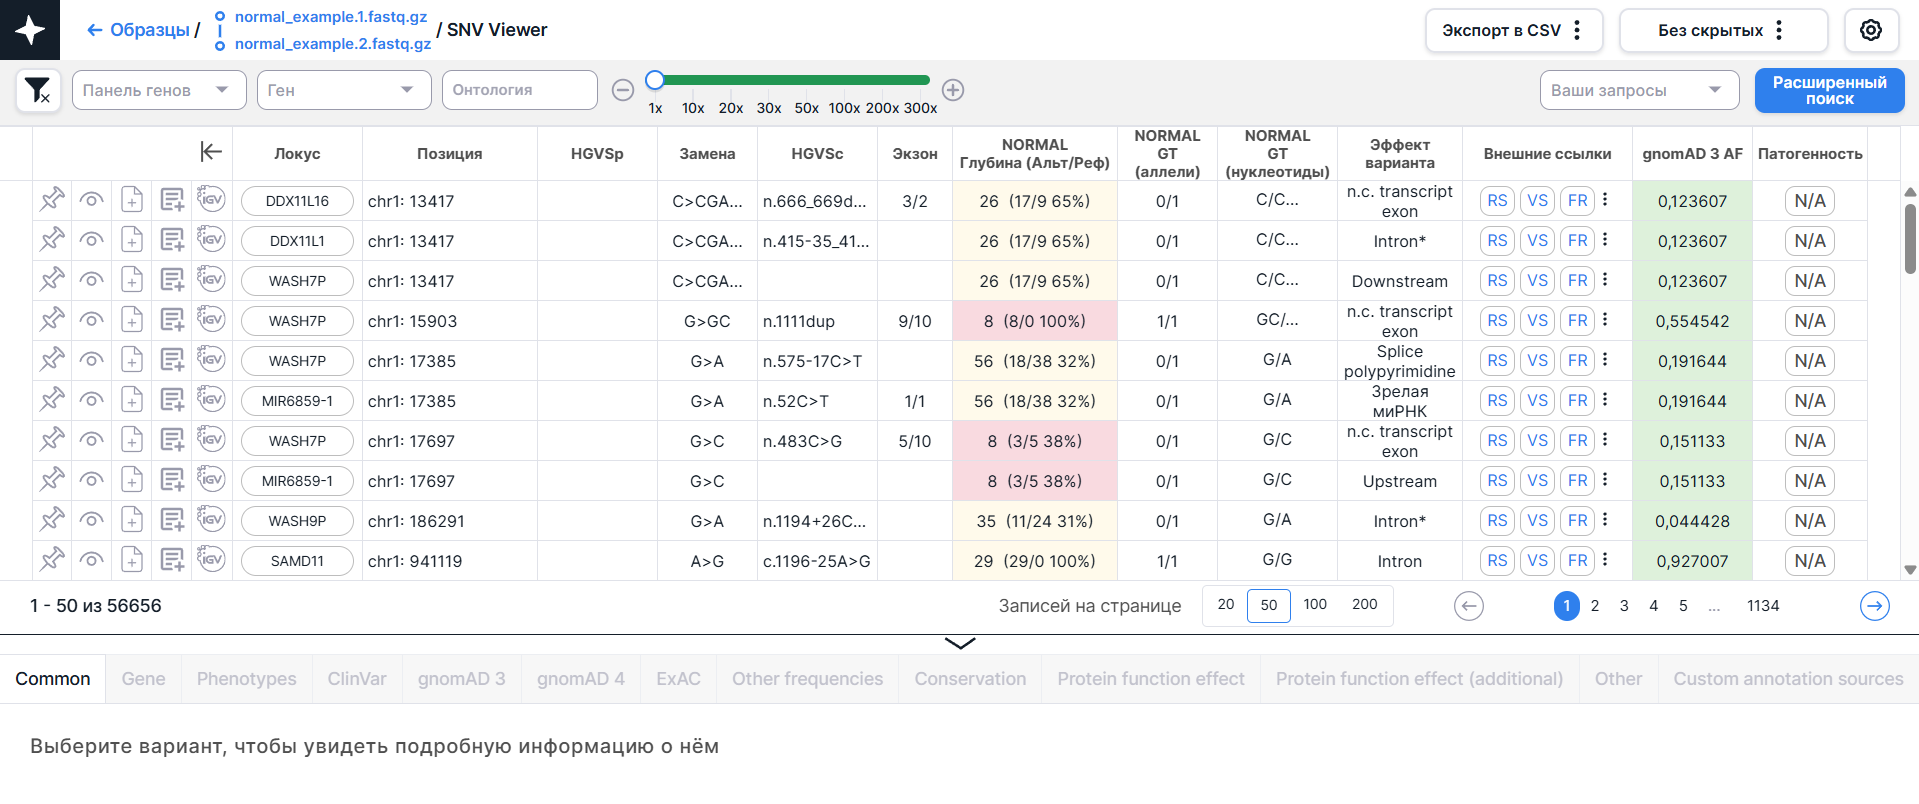Open three-dot menu next to Без скрытых
Image resolution: width=1919 pixels, height=804 pixels.
pyautogui.click(x=1779, y=30)
